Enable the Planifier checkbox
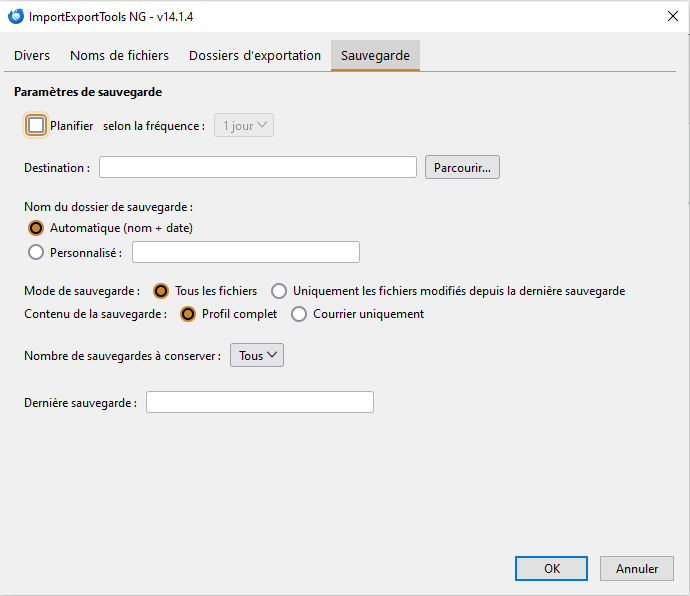Screen dimensions: 690x596 36,125
